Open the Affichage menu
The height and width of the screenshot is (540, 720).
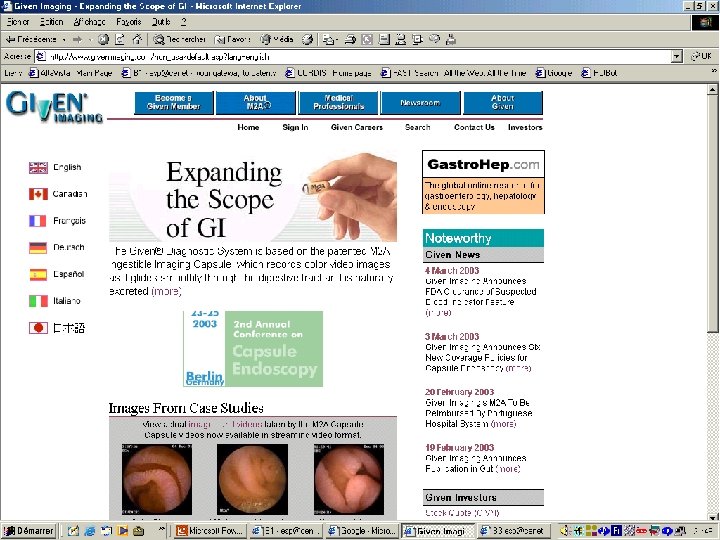tap(89, 22)
